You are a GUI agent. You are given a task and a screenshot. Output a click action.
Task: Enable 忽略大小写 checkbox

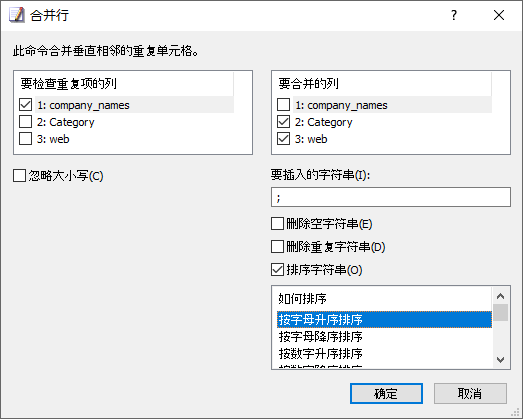pos(19,176)
